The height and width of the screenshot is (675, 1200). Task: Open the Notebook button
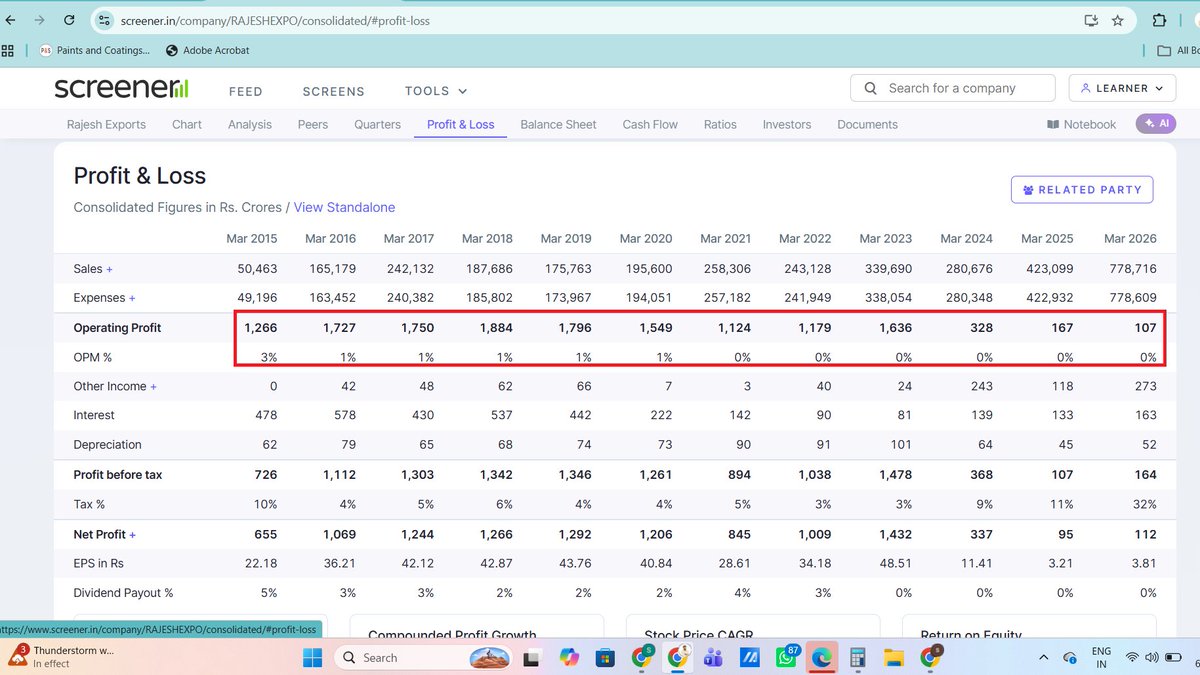point(1081,125)
